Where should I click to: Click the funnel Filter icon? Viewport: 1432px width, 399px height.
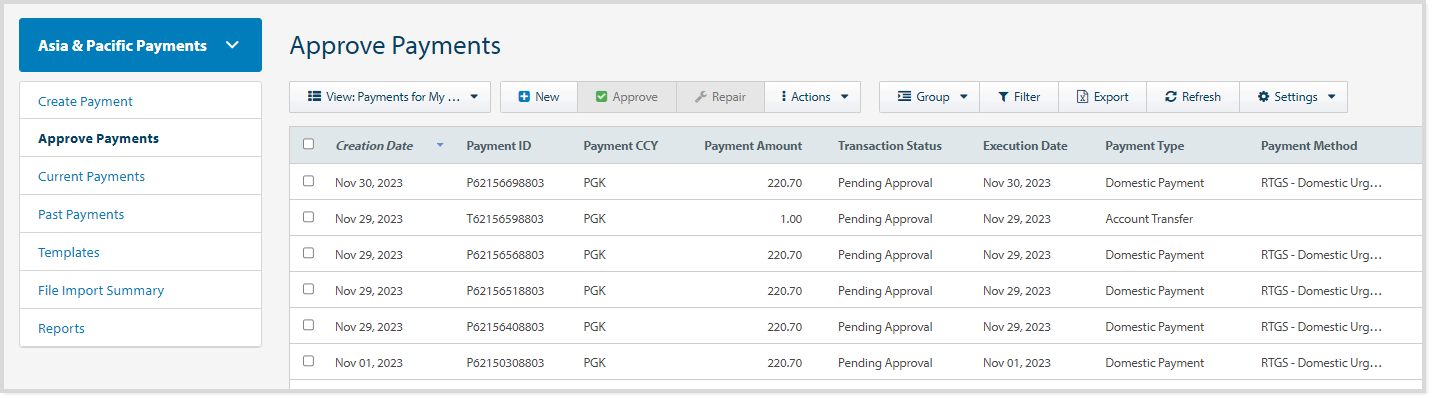coord(1003,97)
